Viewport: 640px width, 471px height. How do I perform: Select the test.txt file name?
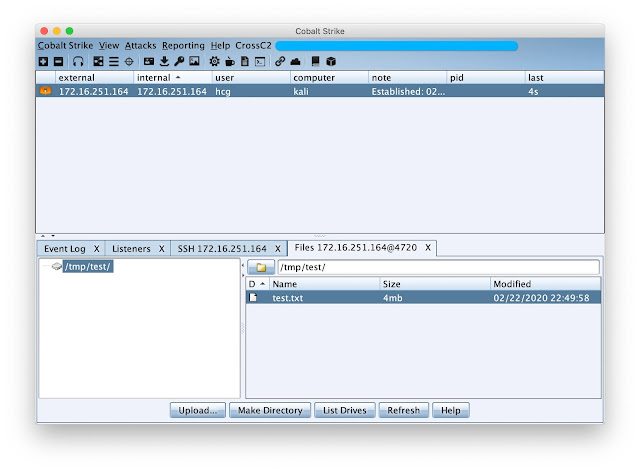[x=288, y=298]
